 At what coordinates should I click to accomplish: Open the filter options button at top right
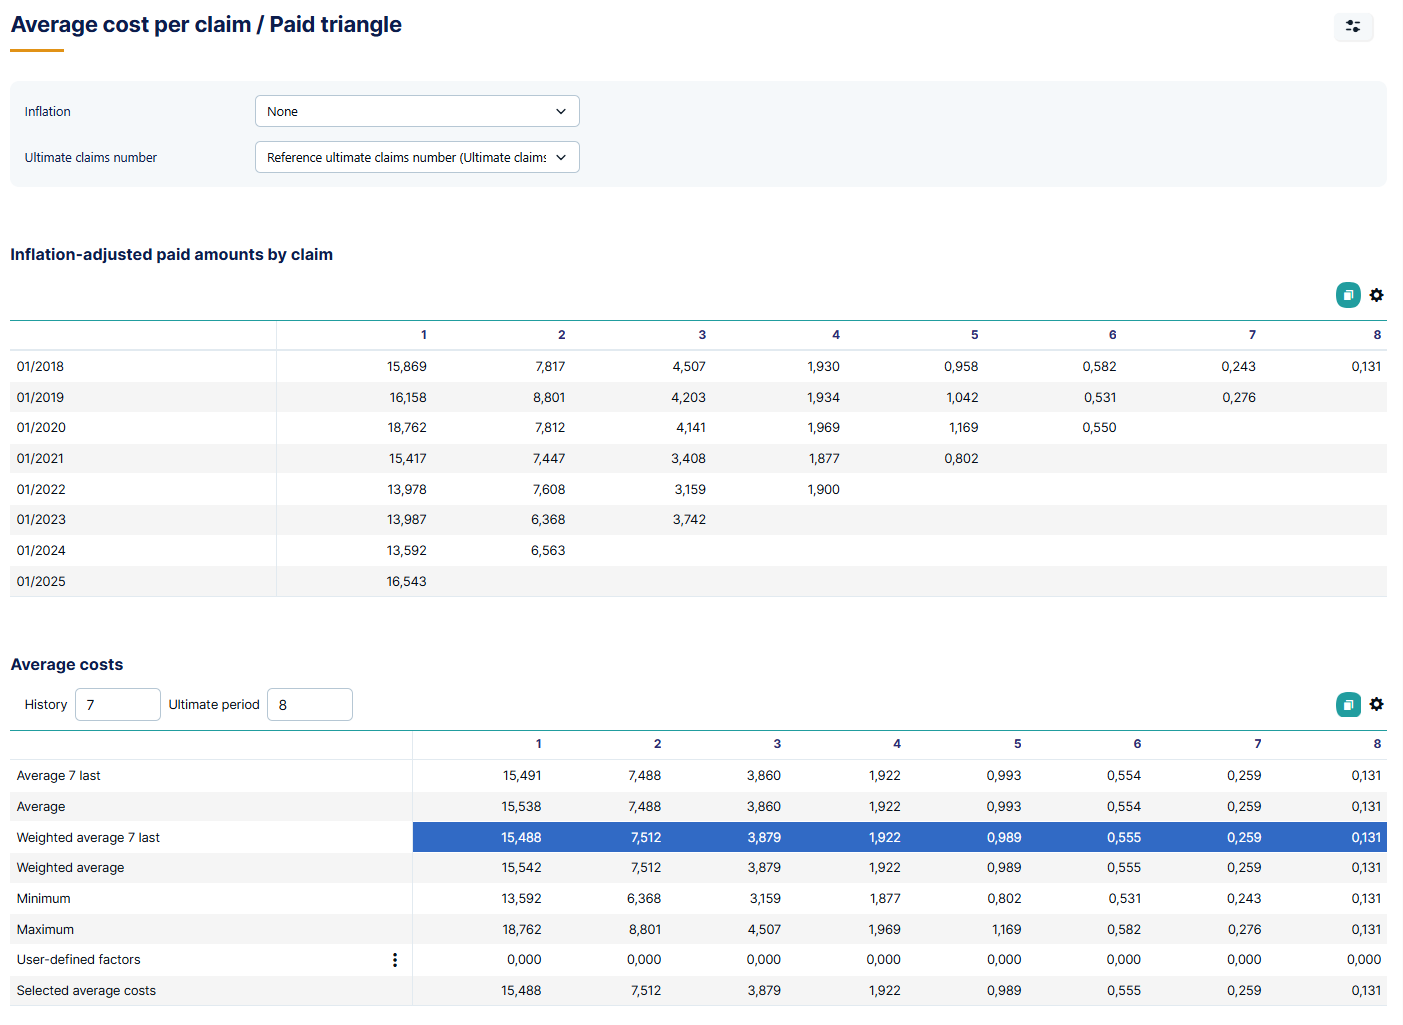[1353, 27]
